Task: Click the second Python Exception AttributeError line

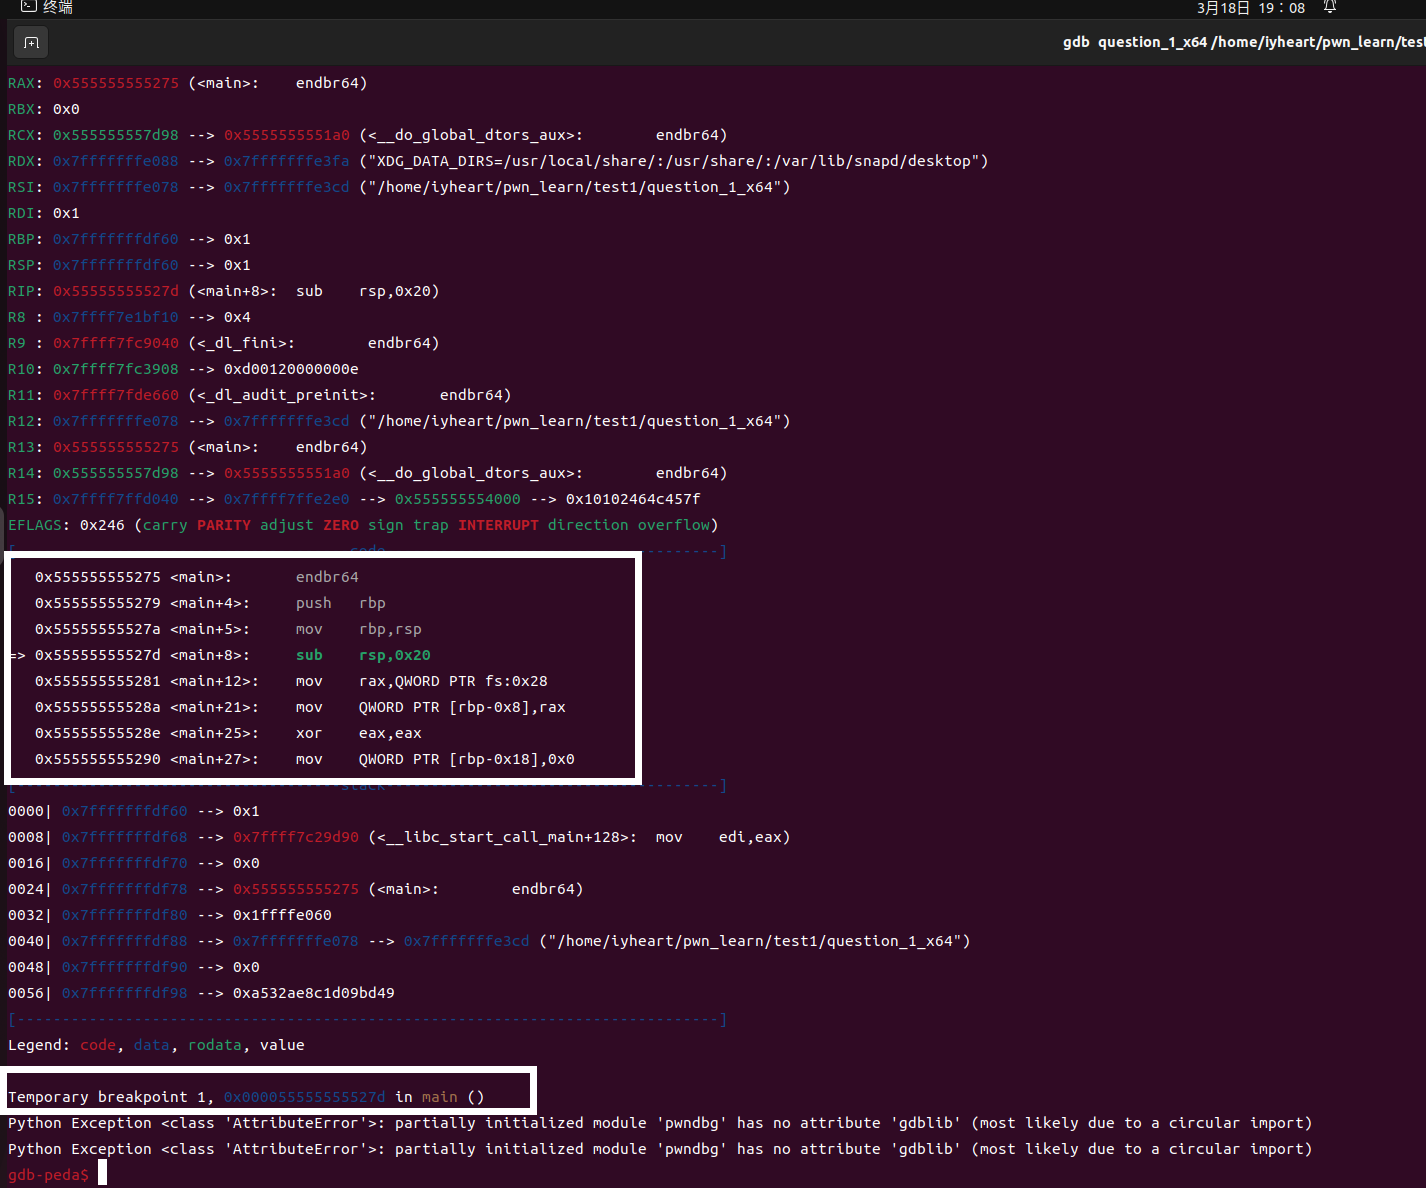Action: point(660,1149)
